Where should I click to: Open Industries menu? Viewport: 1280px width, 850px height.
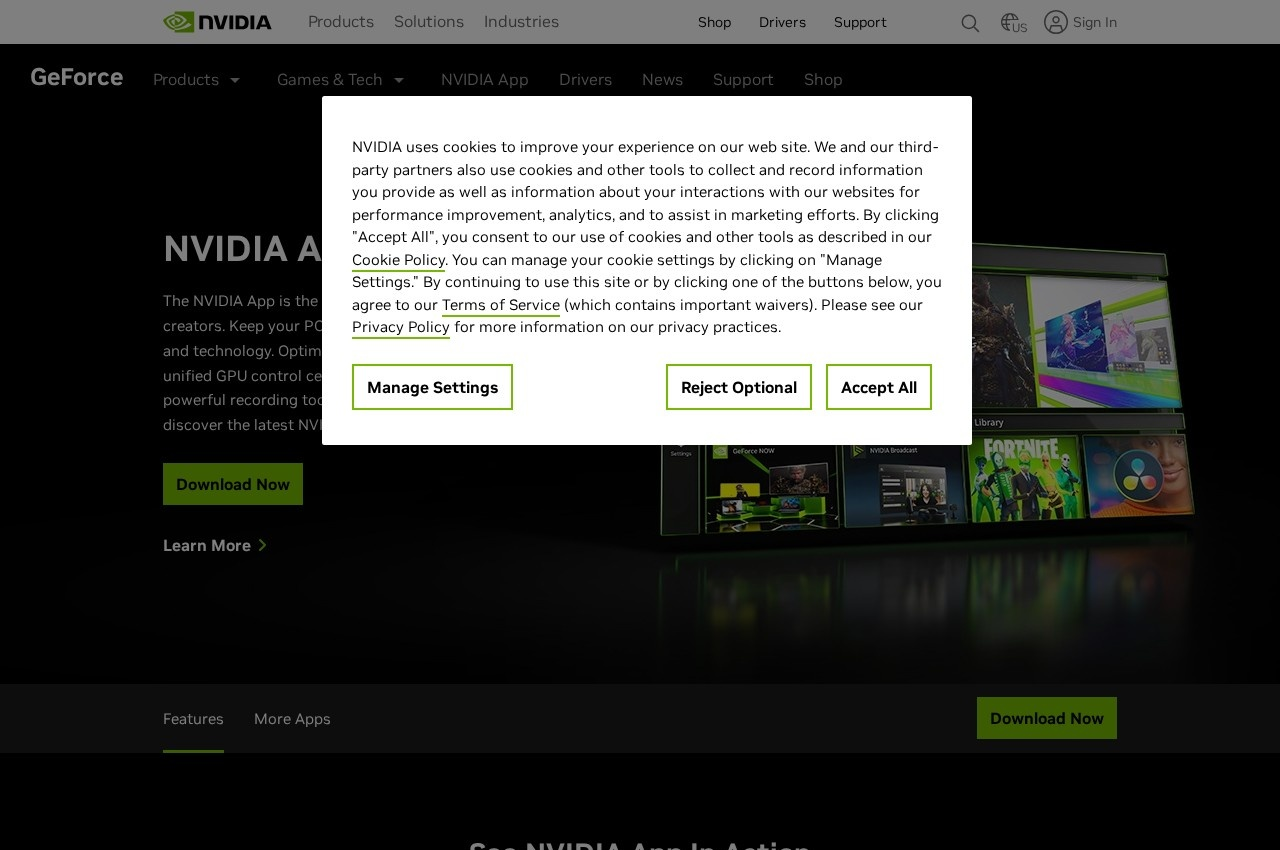(x=521, y=22)
